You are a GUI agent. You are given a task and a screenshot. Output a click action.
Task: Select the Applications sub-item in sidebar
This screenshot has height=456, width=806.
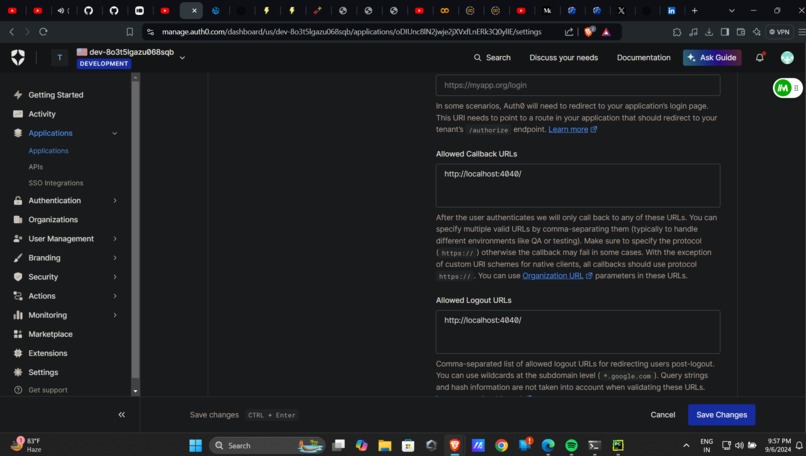point(48,151)
